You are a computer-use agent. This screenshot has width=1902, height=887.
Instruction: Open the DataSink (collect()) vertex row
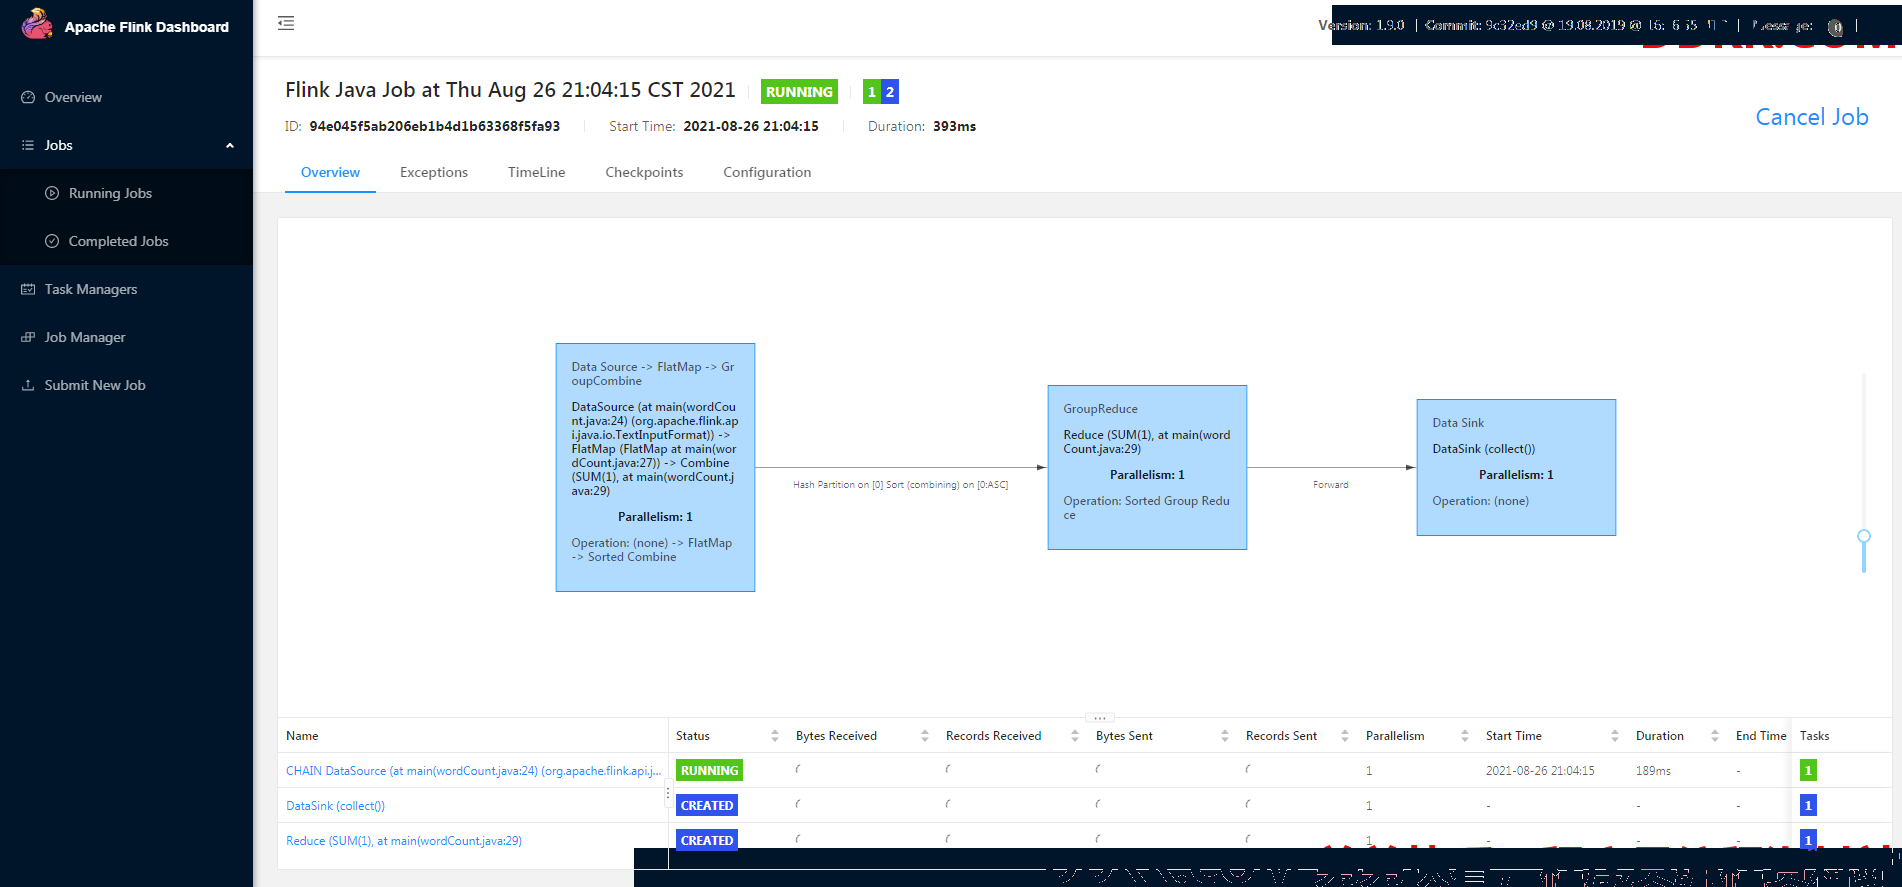click(x=335, y=806)
